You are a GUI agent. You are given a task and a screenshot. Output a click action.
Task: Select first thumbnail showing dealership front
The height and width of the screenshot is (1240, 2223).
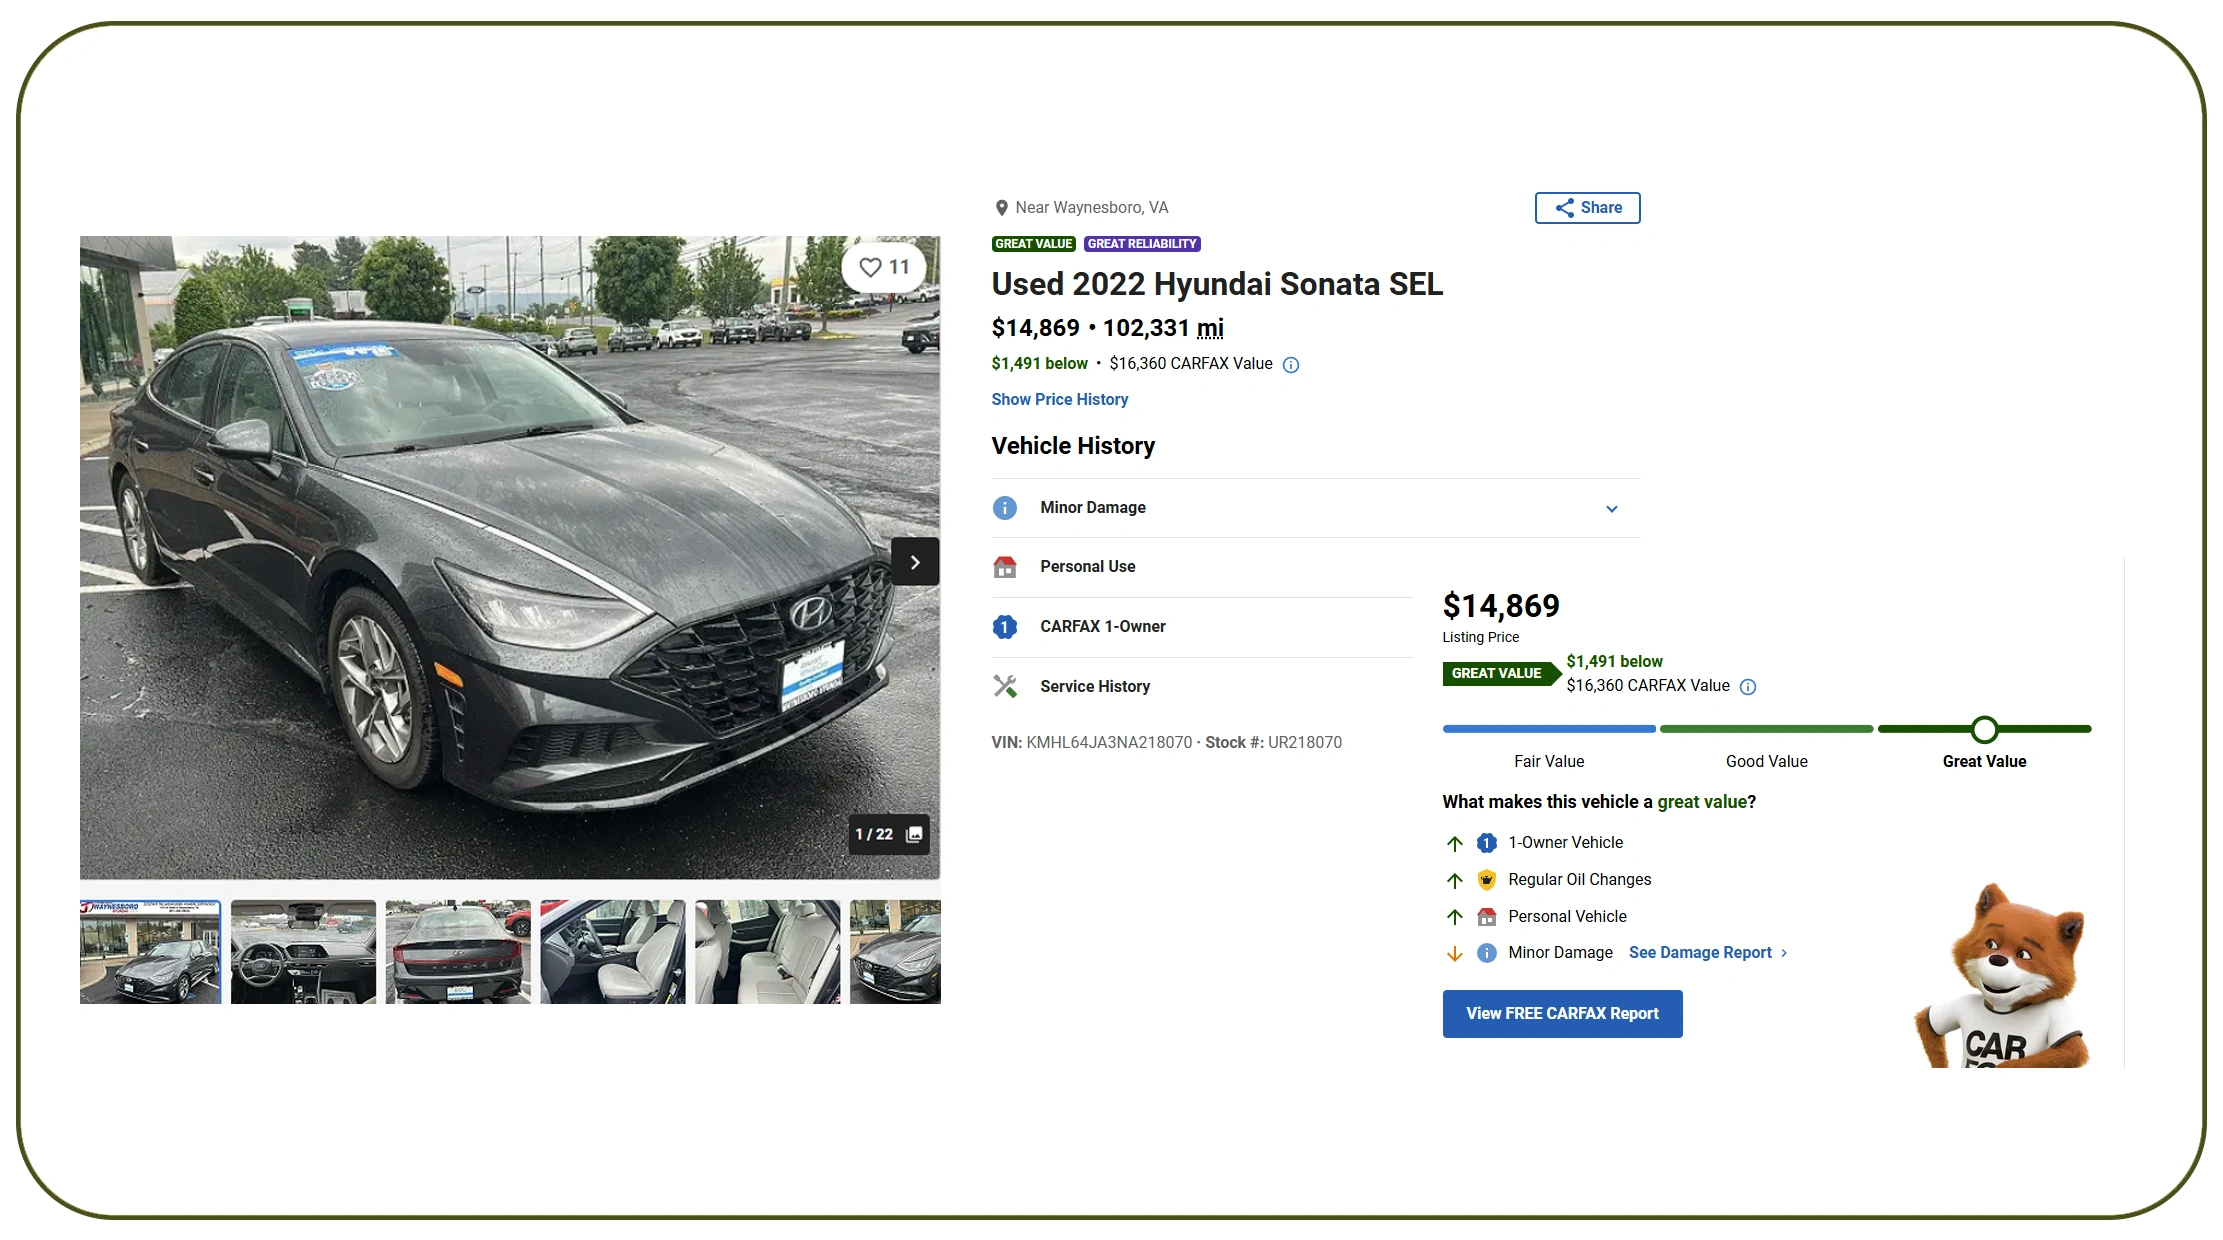coord(150,952)
